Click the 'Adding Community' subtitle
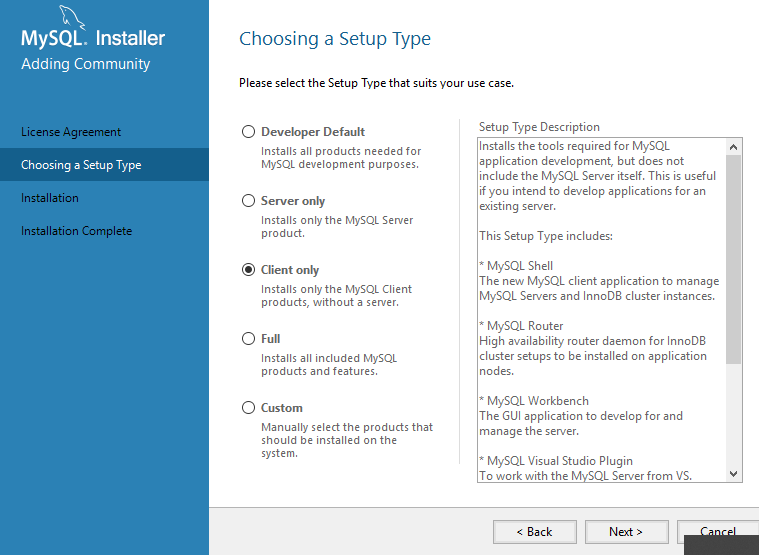The height and width of the screenshot is (555, 759). coord(86,64)
